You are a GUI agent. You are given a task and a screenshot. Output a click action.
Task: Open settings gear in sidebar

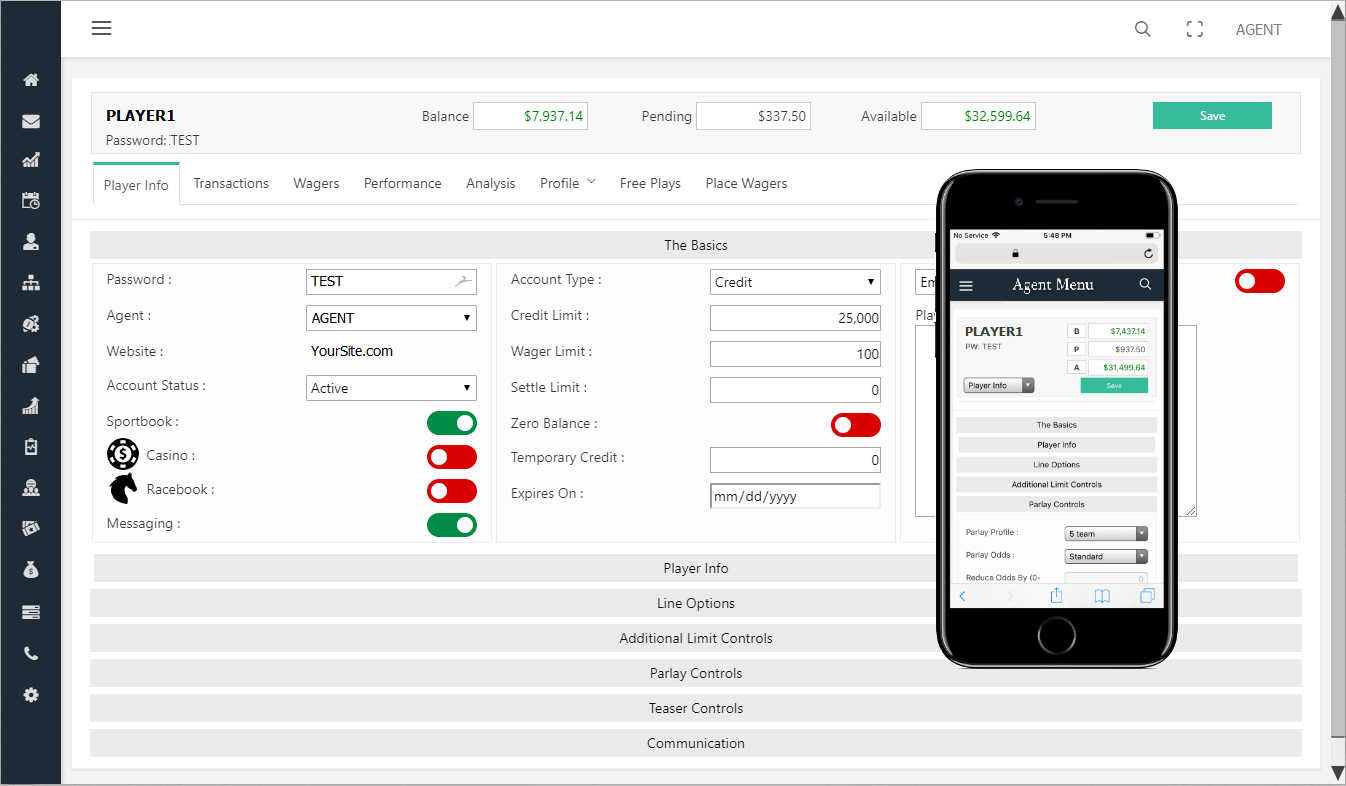[x=31, y=695]
